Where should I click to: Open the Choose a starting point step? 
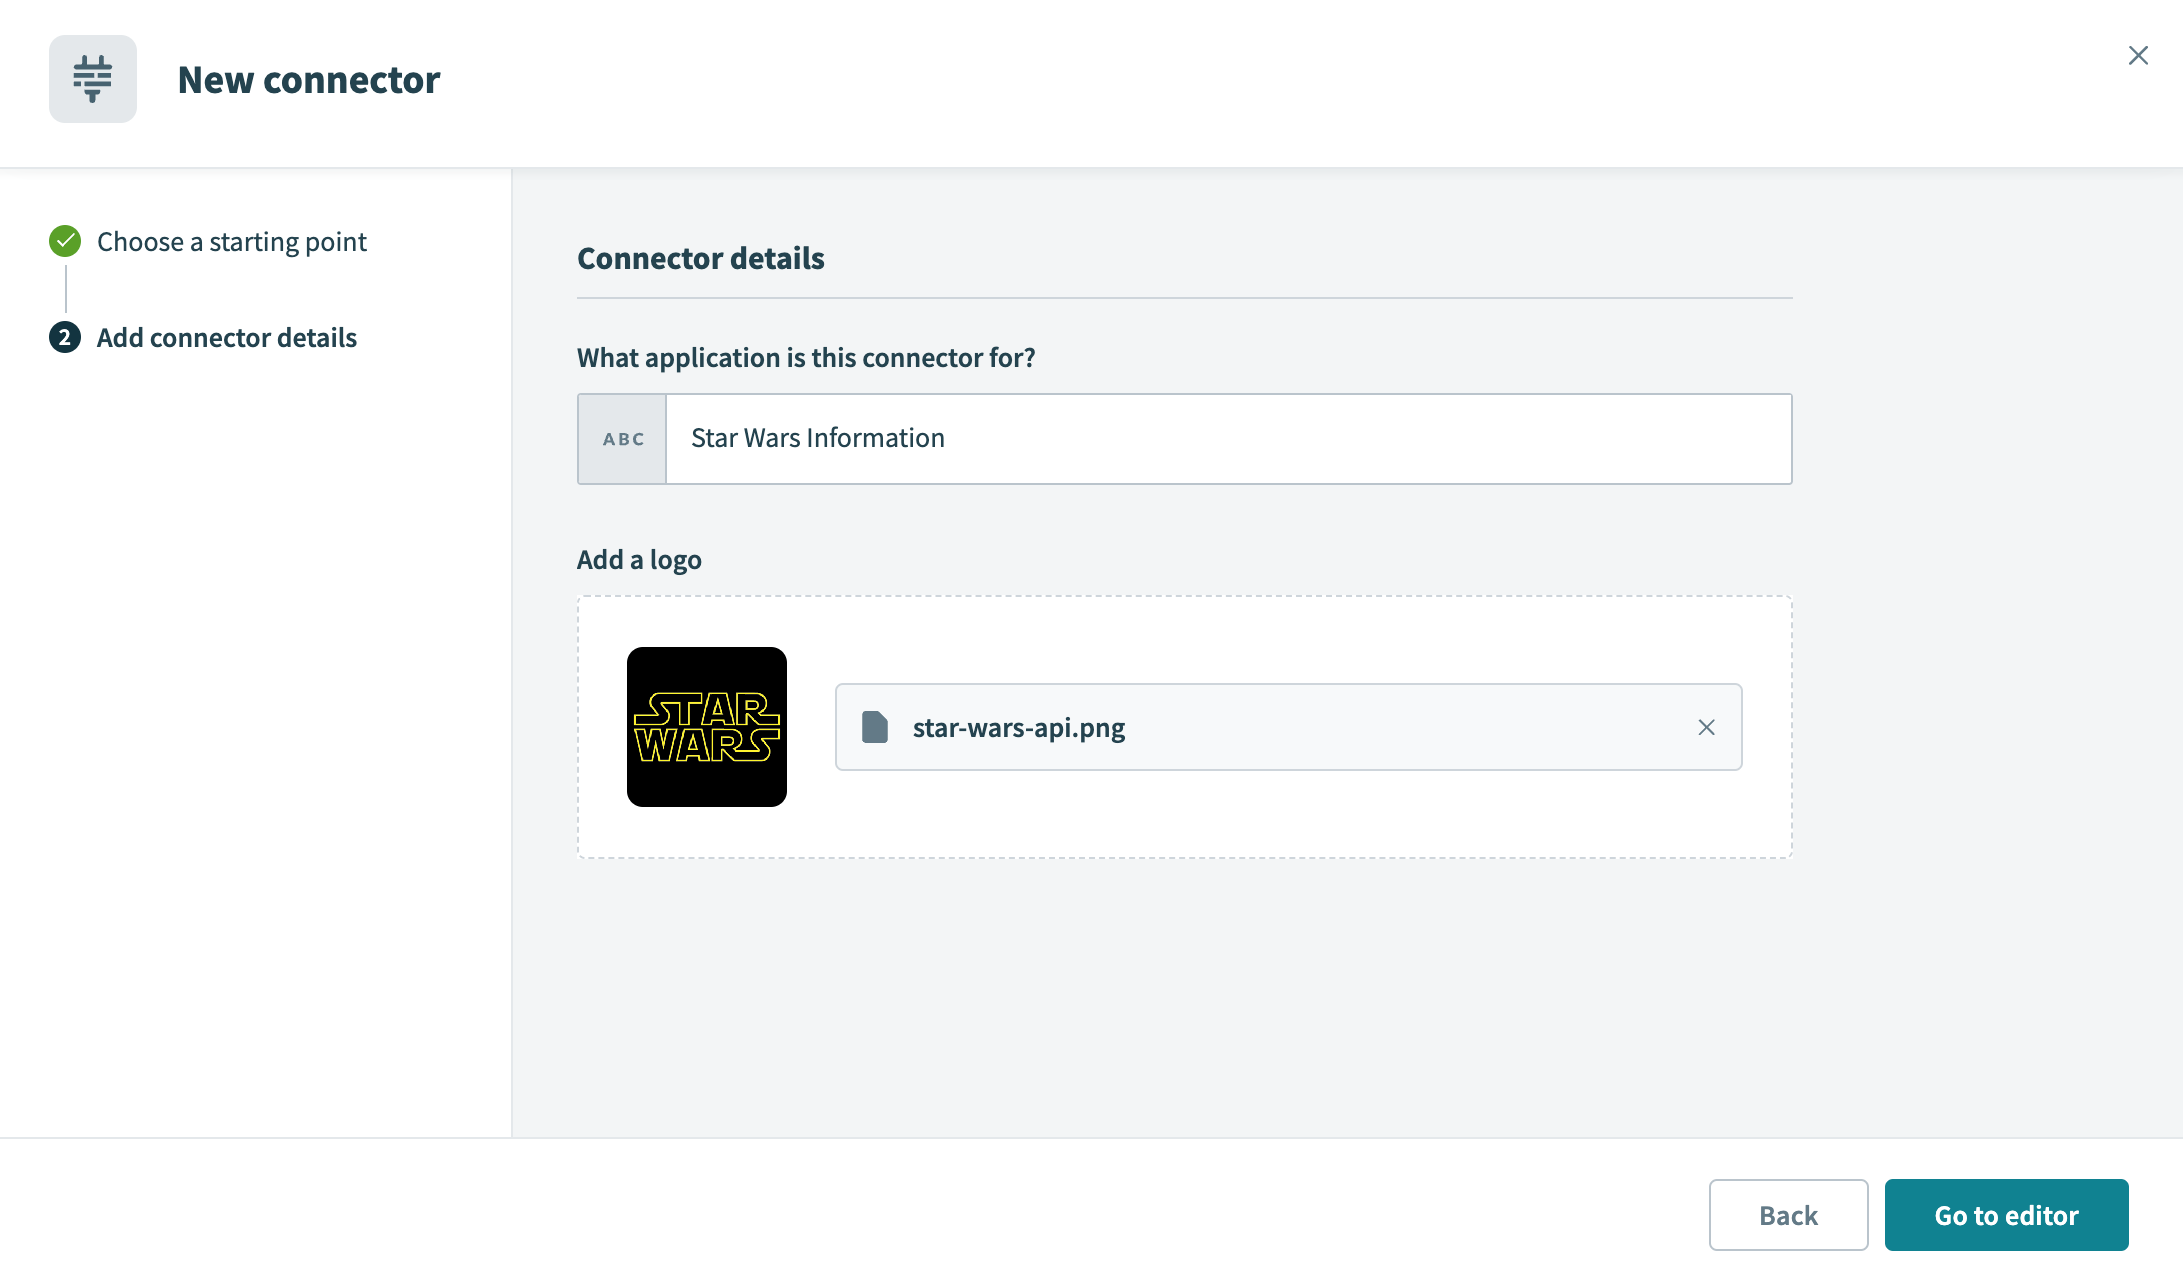231,242
